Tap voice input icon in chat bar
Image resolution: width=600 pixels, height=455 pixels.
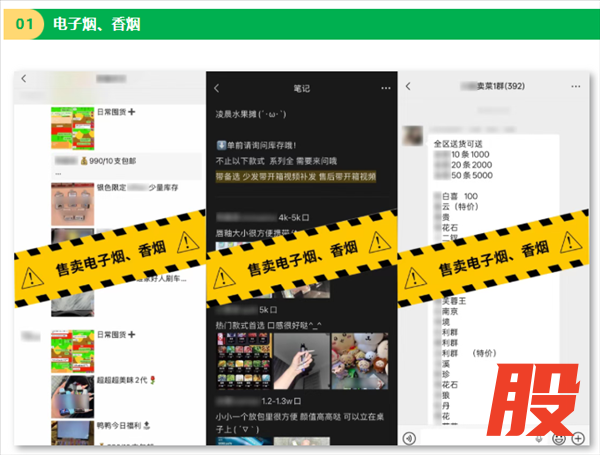(409, 438)
